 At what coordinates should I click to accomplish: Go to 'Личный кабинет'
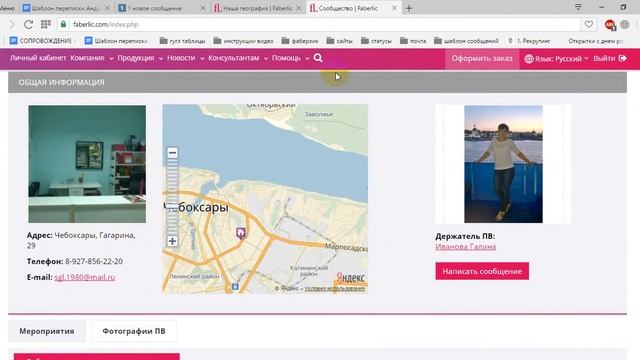click(38, 58)
